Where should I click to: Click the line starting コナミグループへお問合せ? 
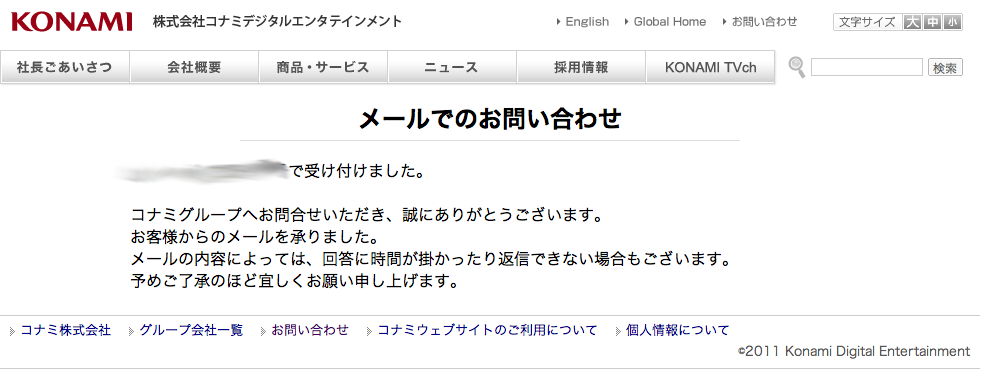pos(367,215)
